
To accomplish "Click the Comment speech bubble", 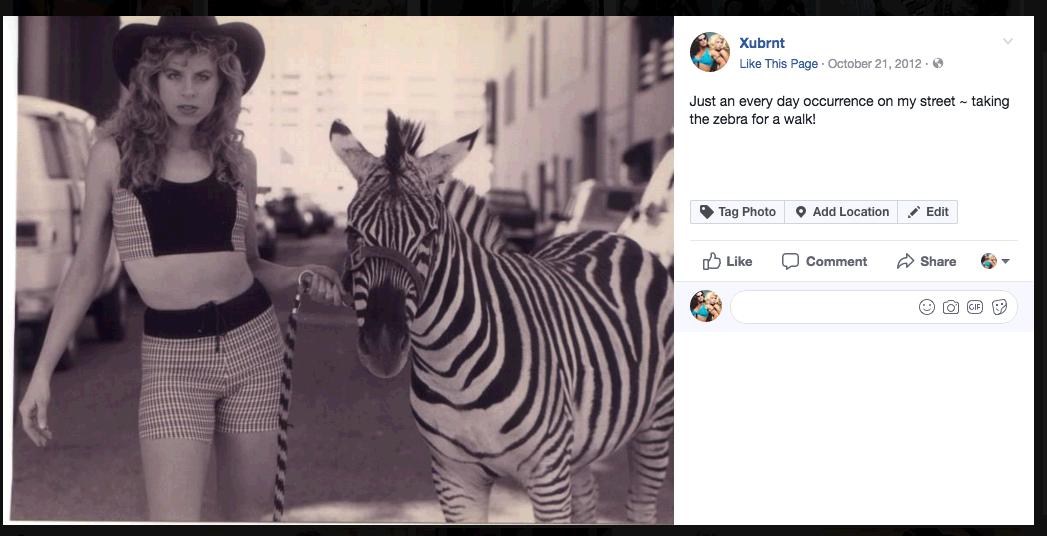I will (x=824, y=261).
